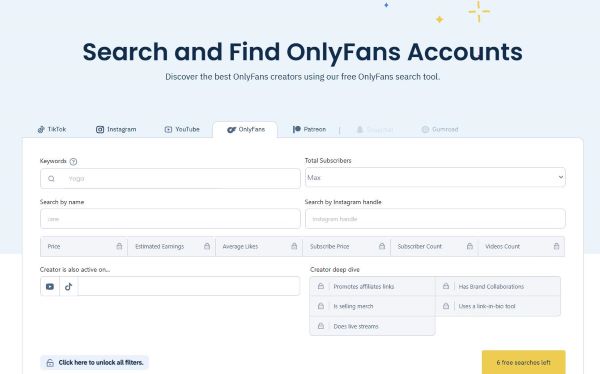Image resolution: width=600 pixels, height=374 pixels.
Task: Click the lock icon on Estimated Earnings
Action: pos(207,246)
